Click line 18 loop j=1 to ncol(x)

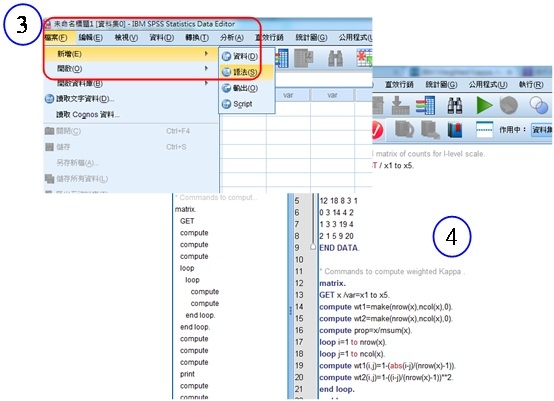[x=352, y=354]
